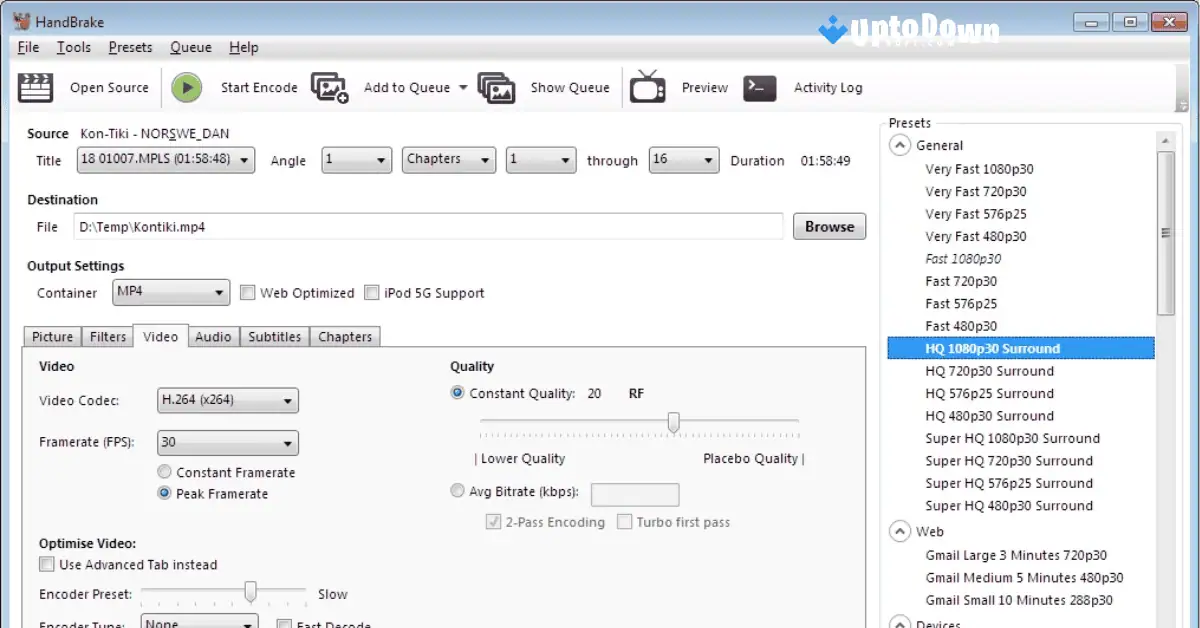The height and width of the screenshot is (628, 1200).
Task: Open the Activity Log icon
Action: point(760,88)
